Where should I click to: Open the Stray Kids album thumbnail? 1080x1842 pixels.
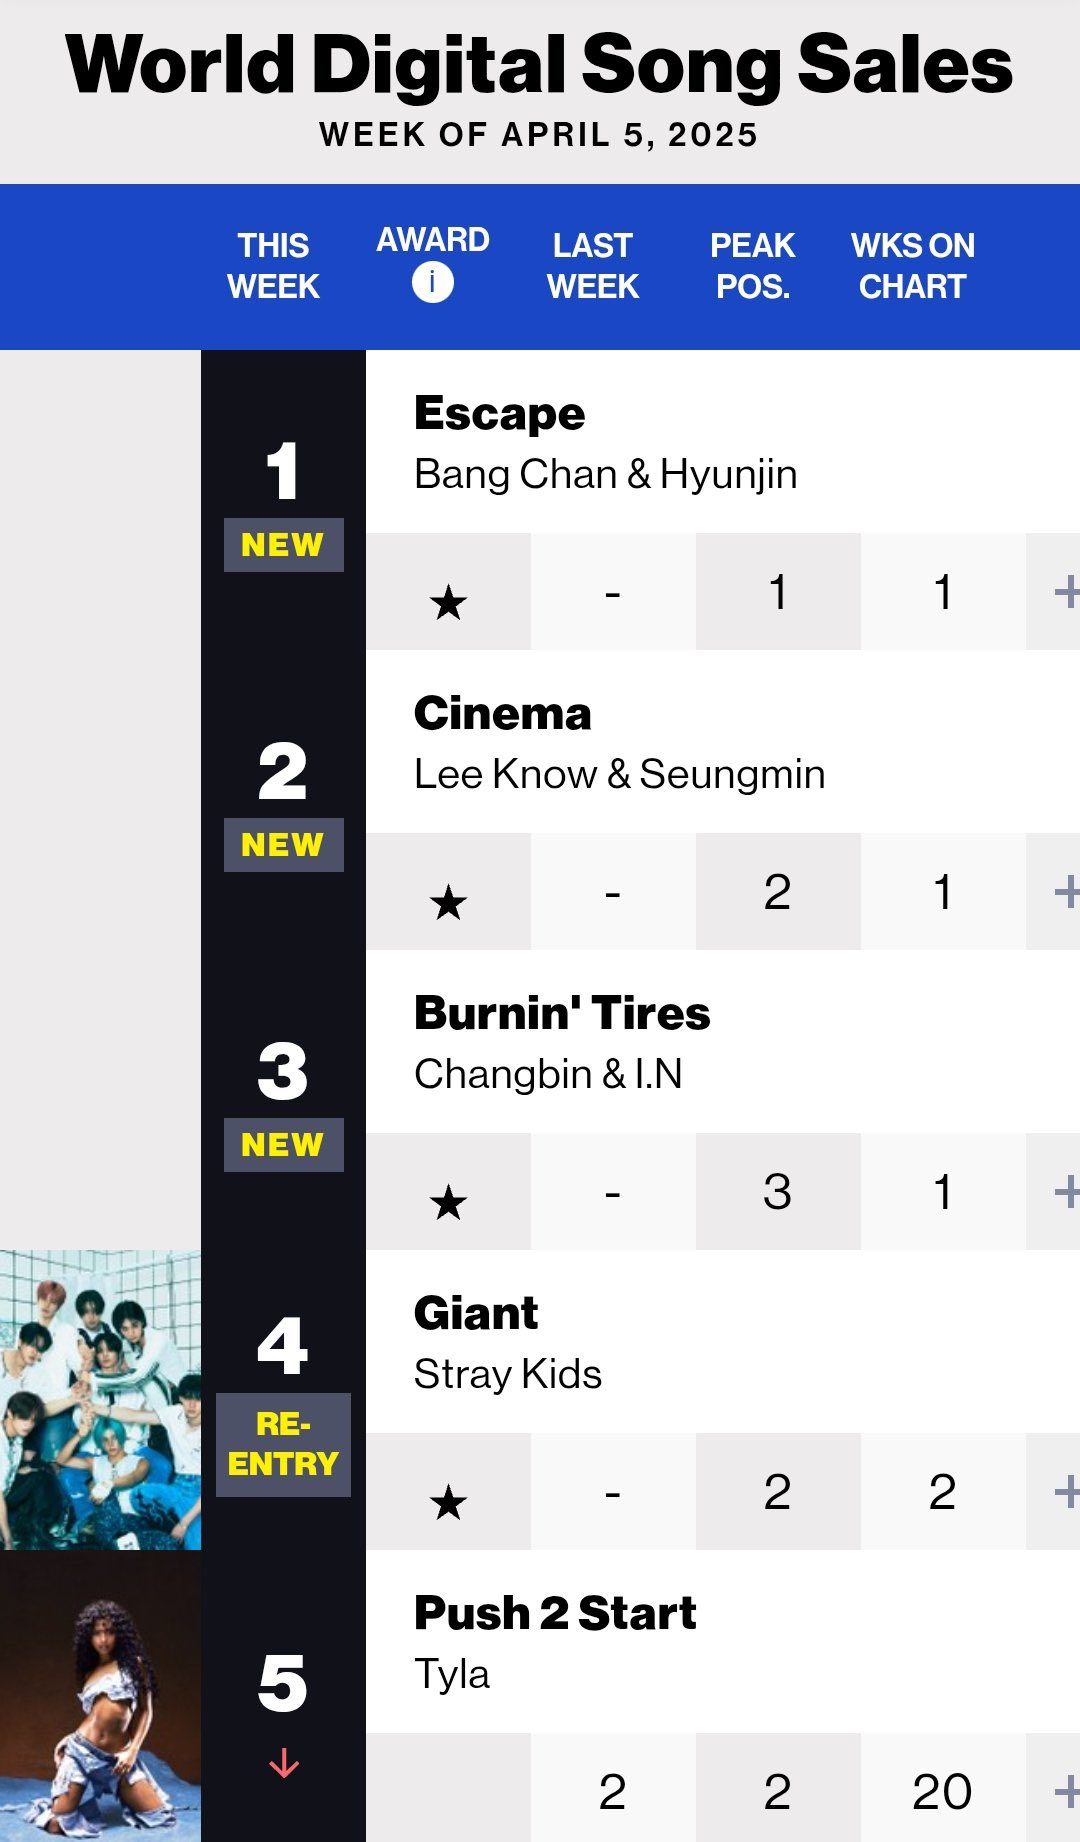click(100, 1400)
